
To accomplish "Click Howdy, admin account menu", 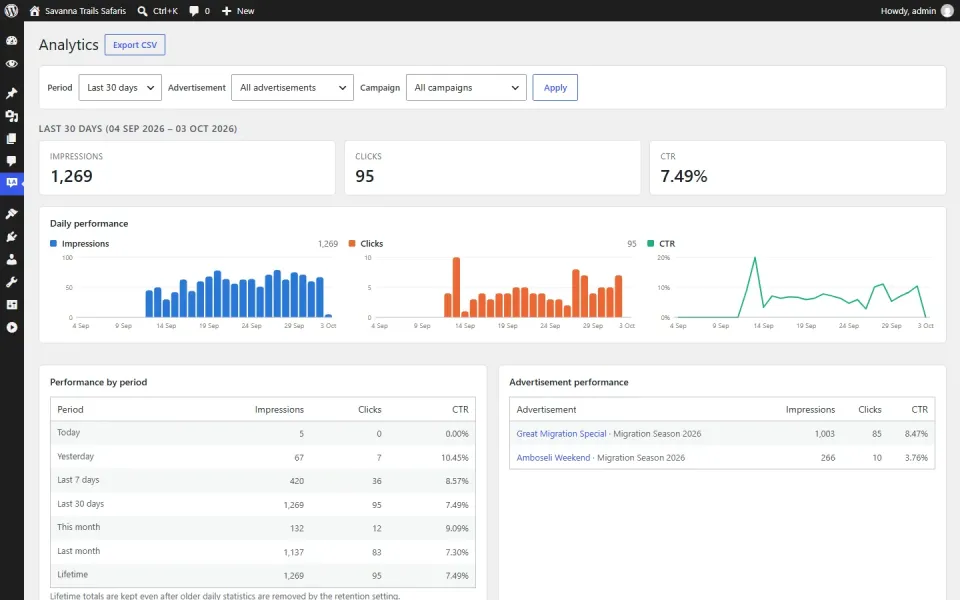I will [x=908, y=11].
